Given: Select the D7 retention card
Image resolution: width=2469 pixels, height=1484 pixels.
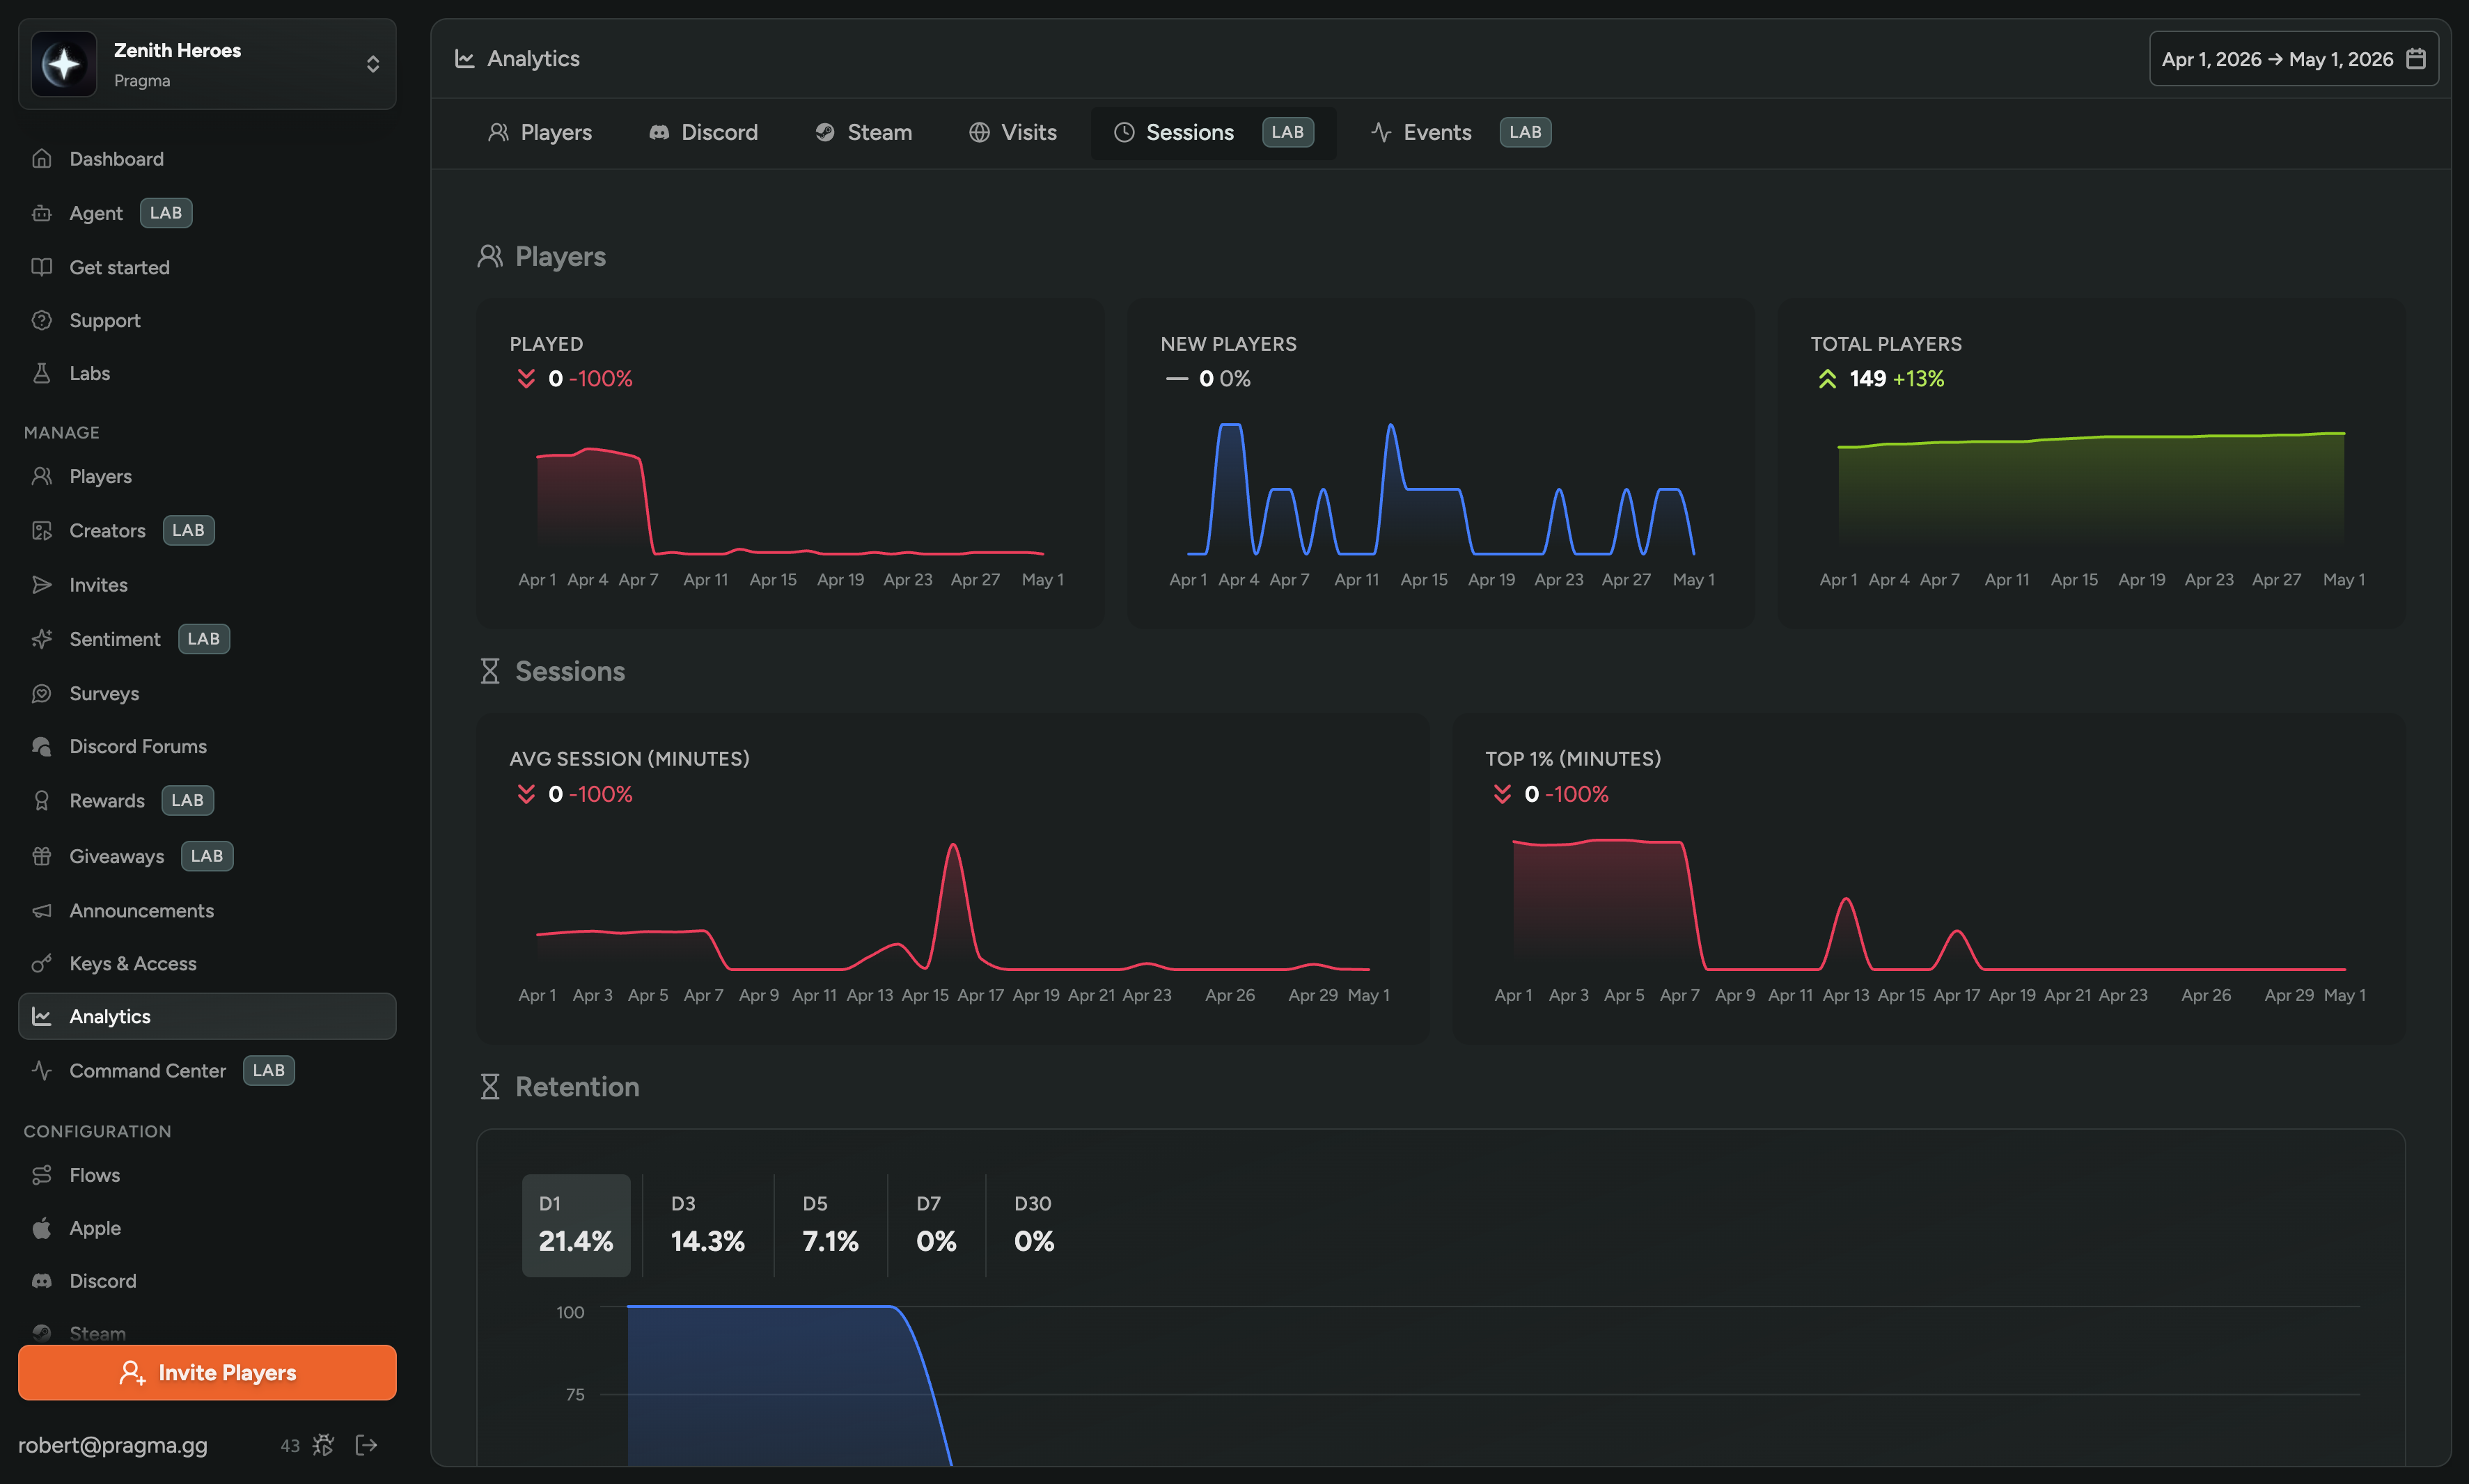Looking at the screenshot, I should tap(936, 1225).
